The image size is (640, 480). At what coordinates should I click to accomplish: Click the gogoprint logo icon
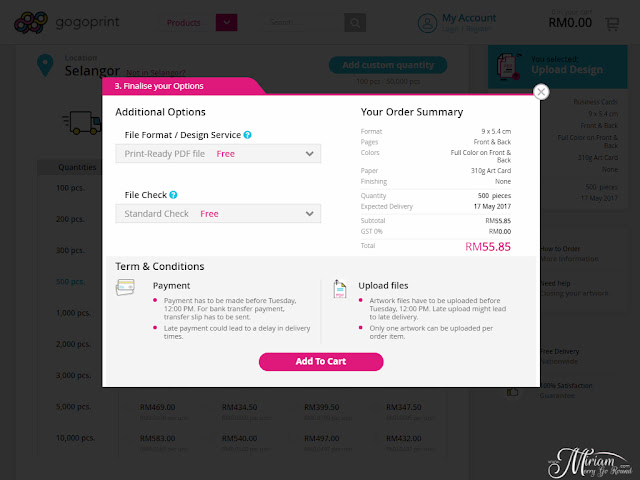pos(31,22)
